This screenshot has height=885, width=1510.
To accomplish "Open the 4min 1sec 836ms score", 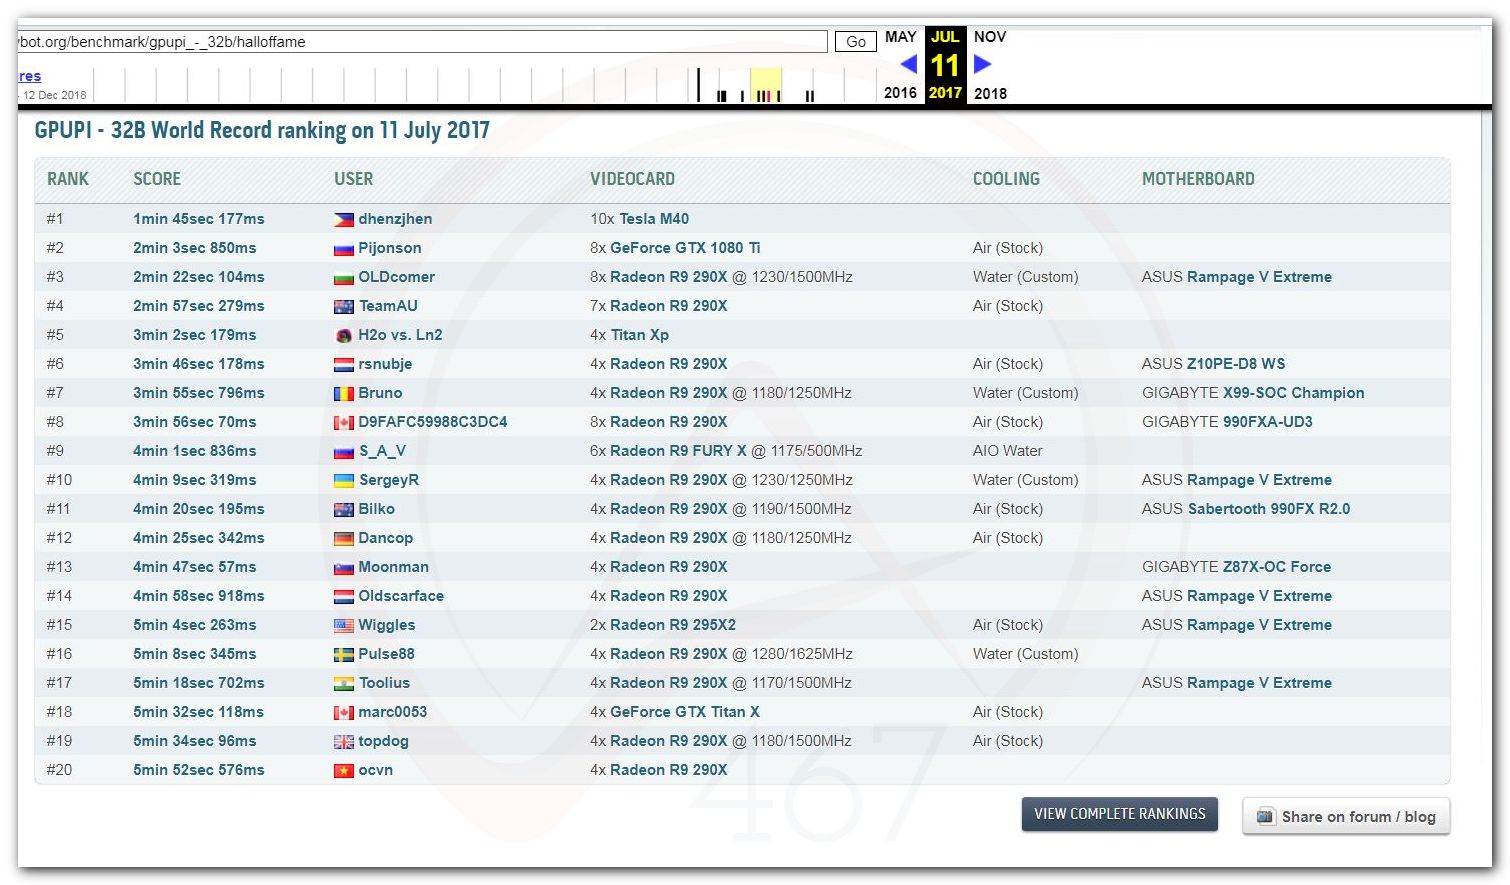I will click(x=195, y=451).
